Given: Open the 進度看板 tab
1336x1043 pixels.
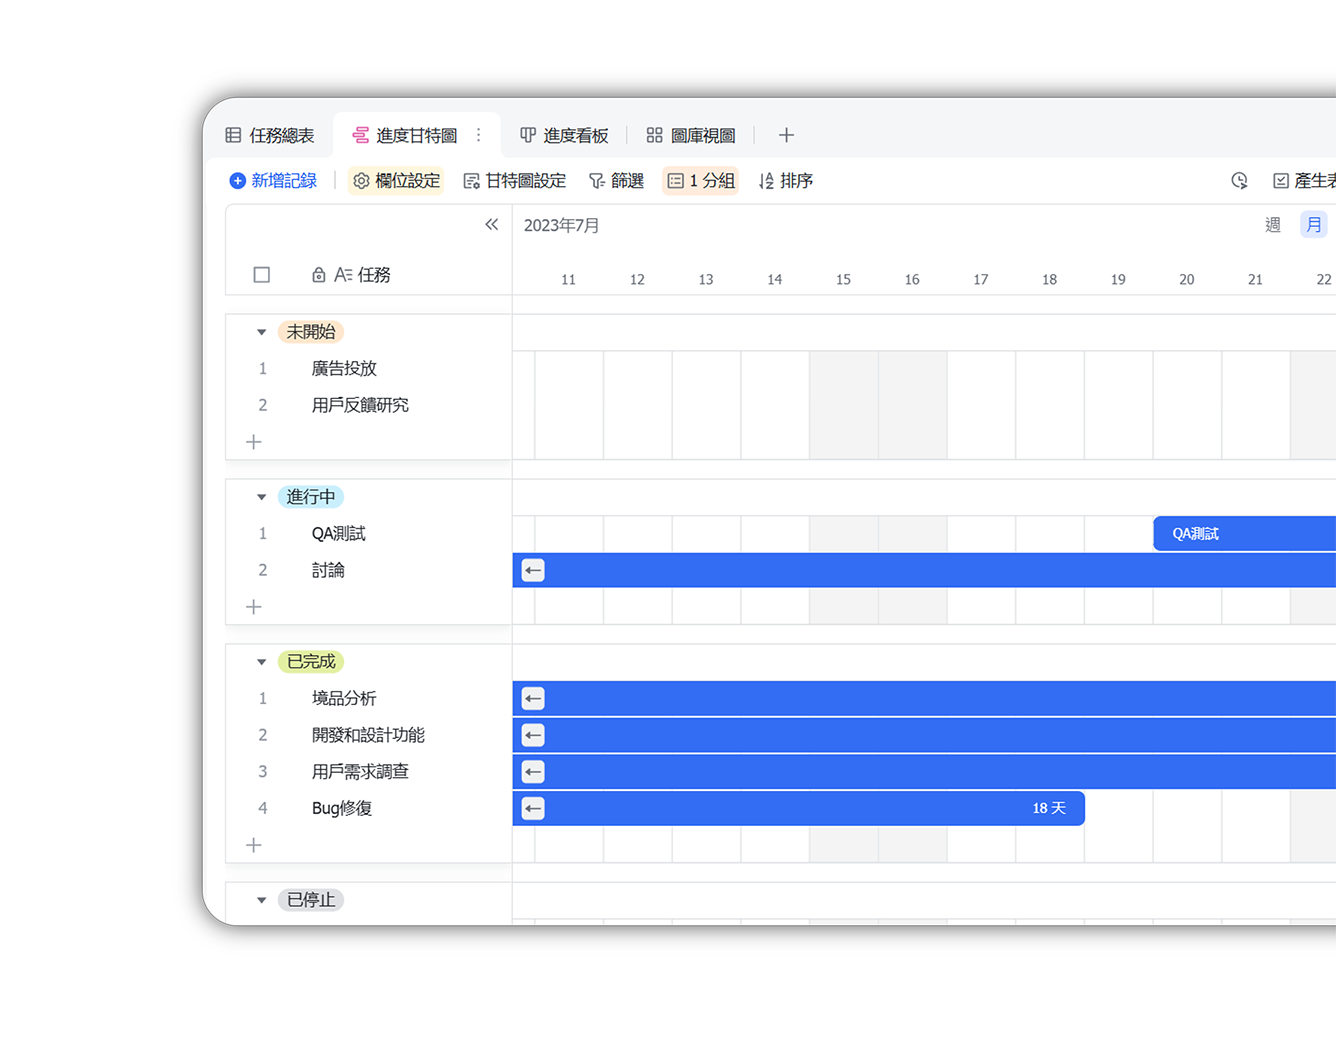Looking at the screenshot, I should coord(564,135).
